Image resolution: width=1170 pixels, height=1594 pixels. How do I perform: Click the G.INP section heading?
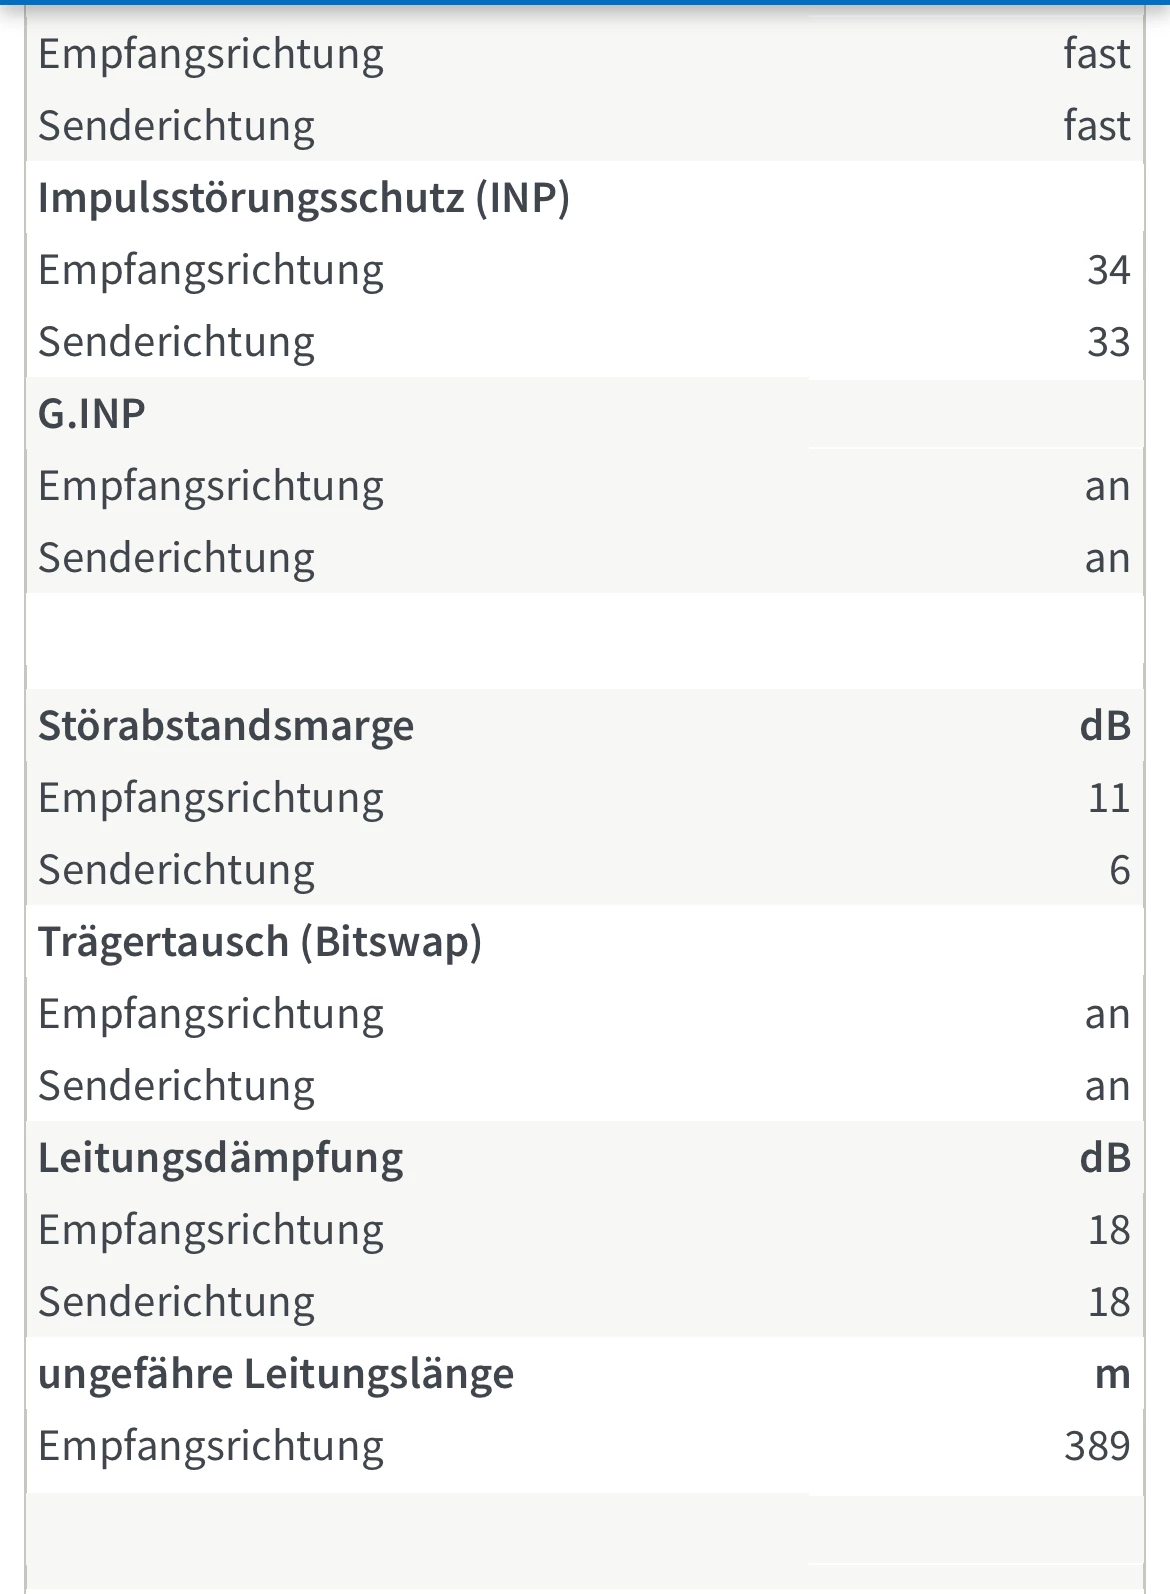[x=92, y=414]
